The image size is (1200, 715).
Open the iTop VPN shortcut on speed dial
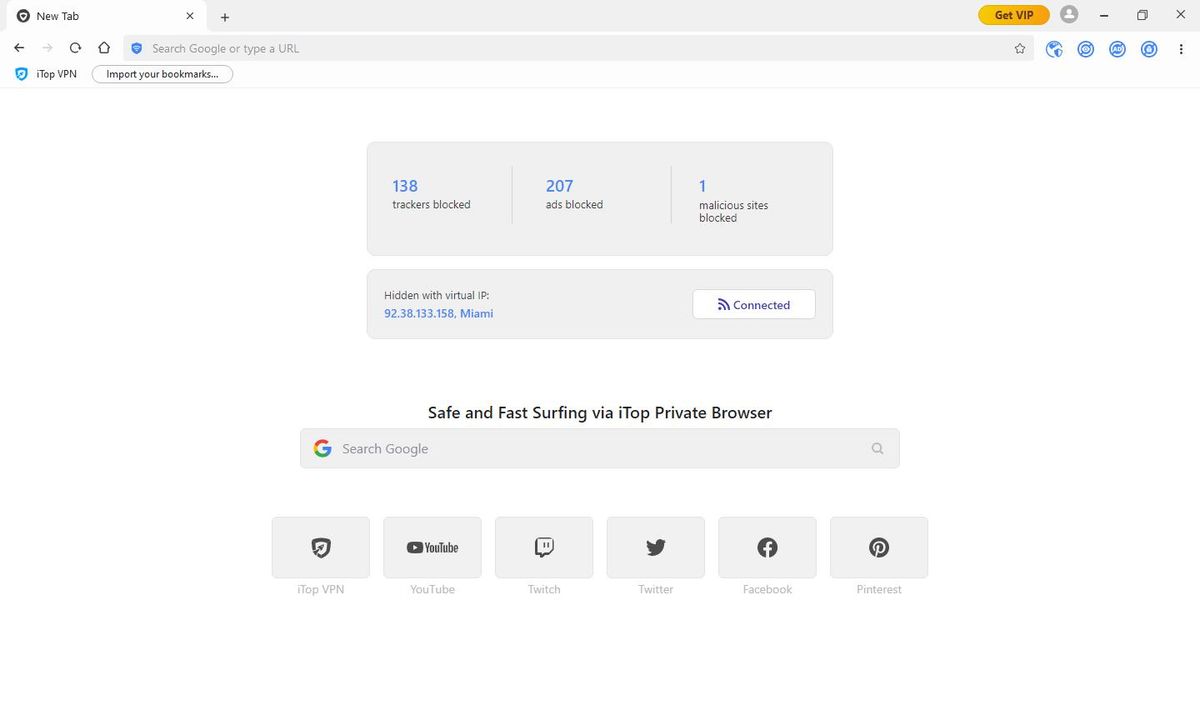click(x=320, y=547)
